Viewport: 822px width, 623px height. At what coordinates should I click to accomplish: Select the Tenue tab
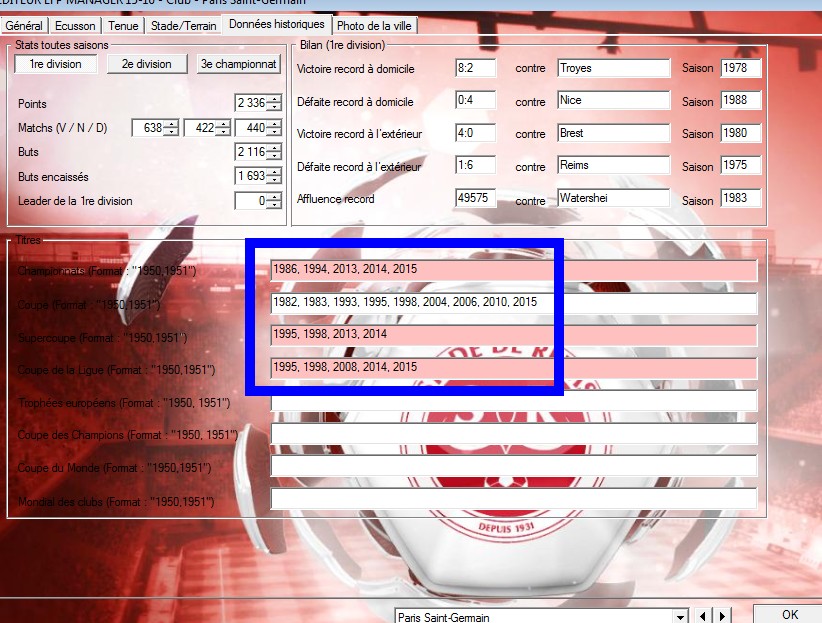point(123,26)
